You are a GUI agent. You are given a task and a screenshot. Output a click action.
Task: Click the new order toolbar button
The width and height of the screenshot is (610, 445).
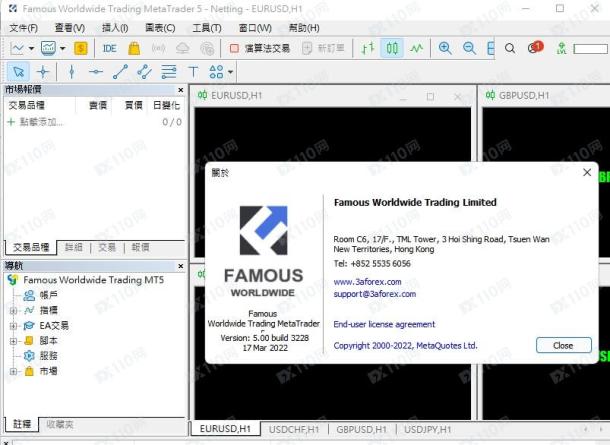[x=324, y=48]
